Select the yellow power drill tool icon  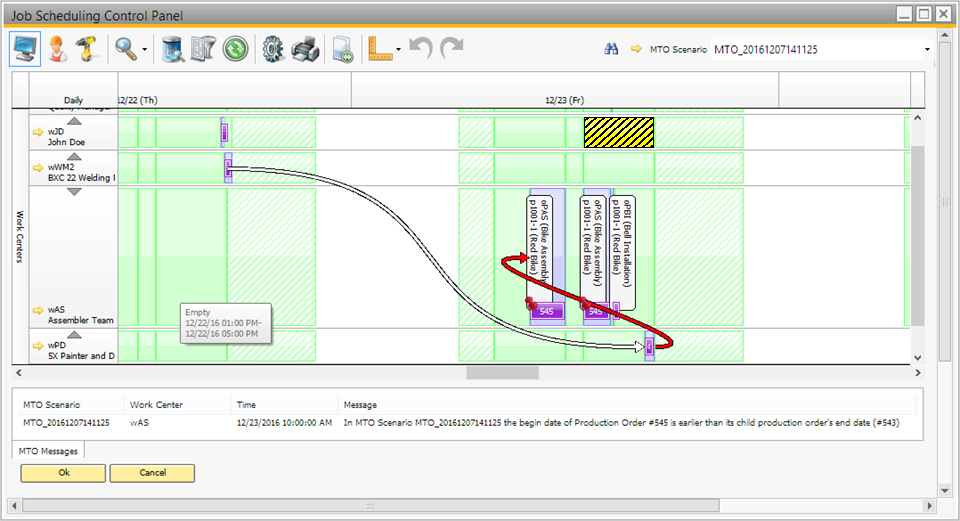point(85,49)
